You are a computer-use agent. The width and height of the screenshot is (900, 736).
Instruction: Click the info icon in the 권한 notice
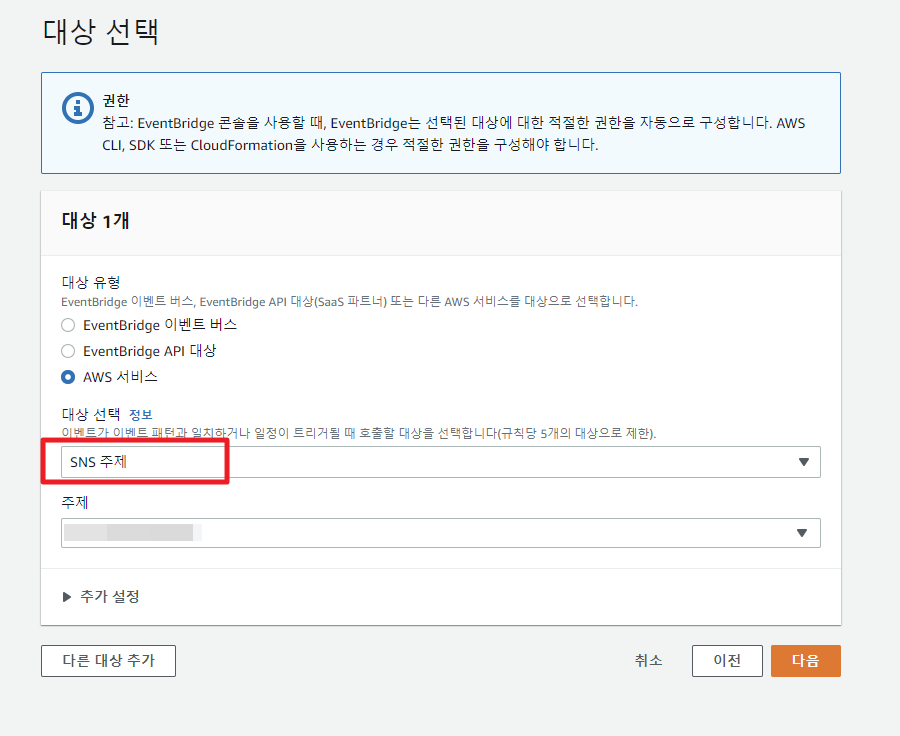point(77,109)
